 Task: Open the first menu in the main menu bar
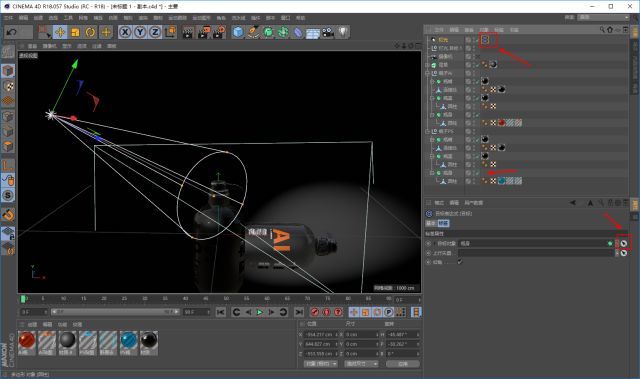coord(9,18)
